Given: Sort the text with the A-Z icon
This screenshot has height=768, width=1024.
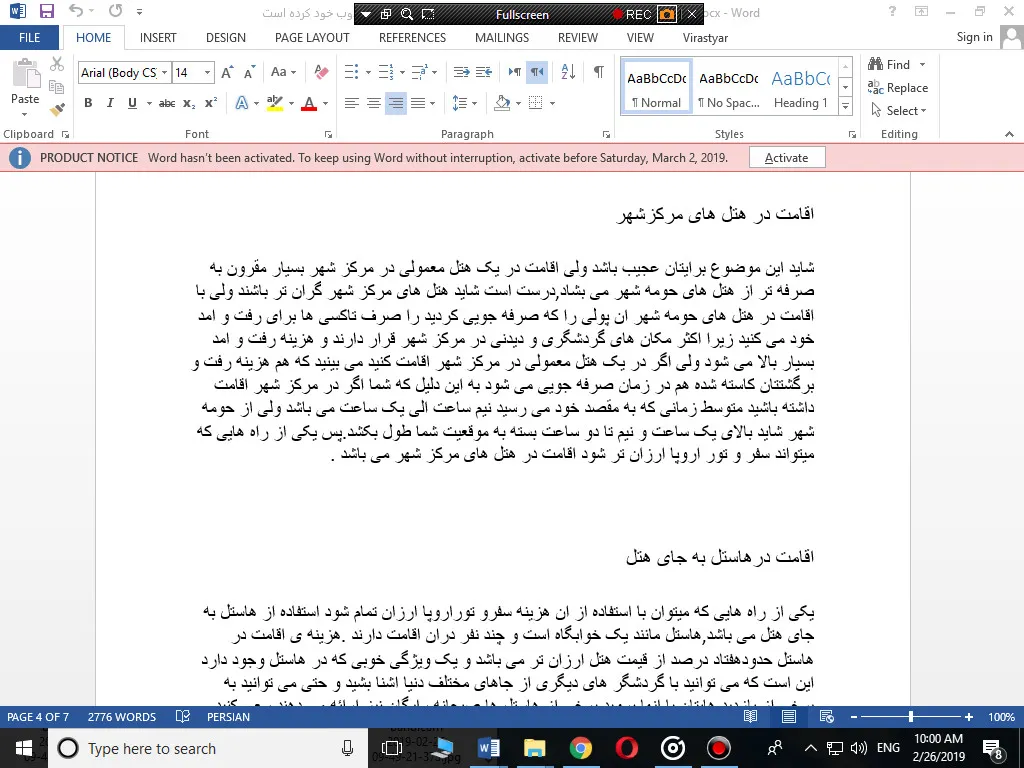Looking at the screenshot, I should click(568, 72).
